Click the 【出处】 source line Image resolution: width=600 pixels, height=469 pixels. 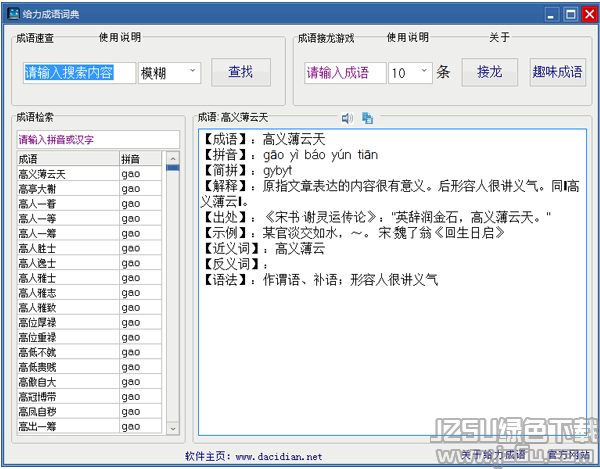pyautogui.click(x=377, y=217)
